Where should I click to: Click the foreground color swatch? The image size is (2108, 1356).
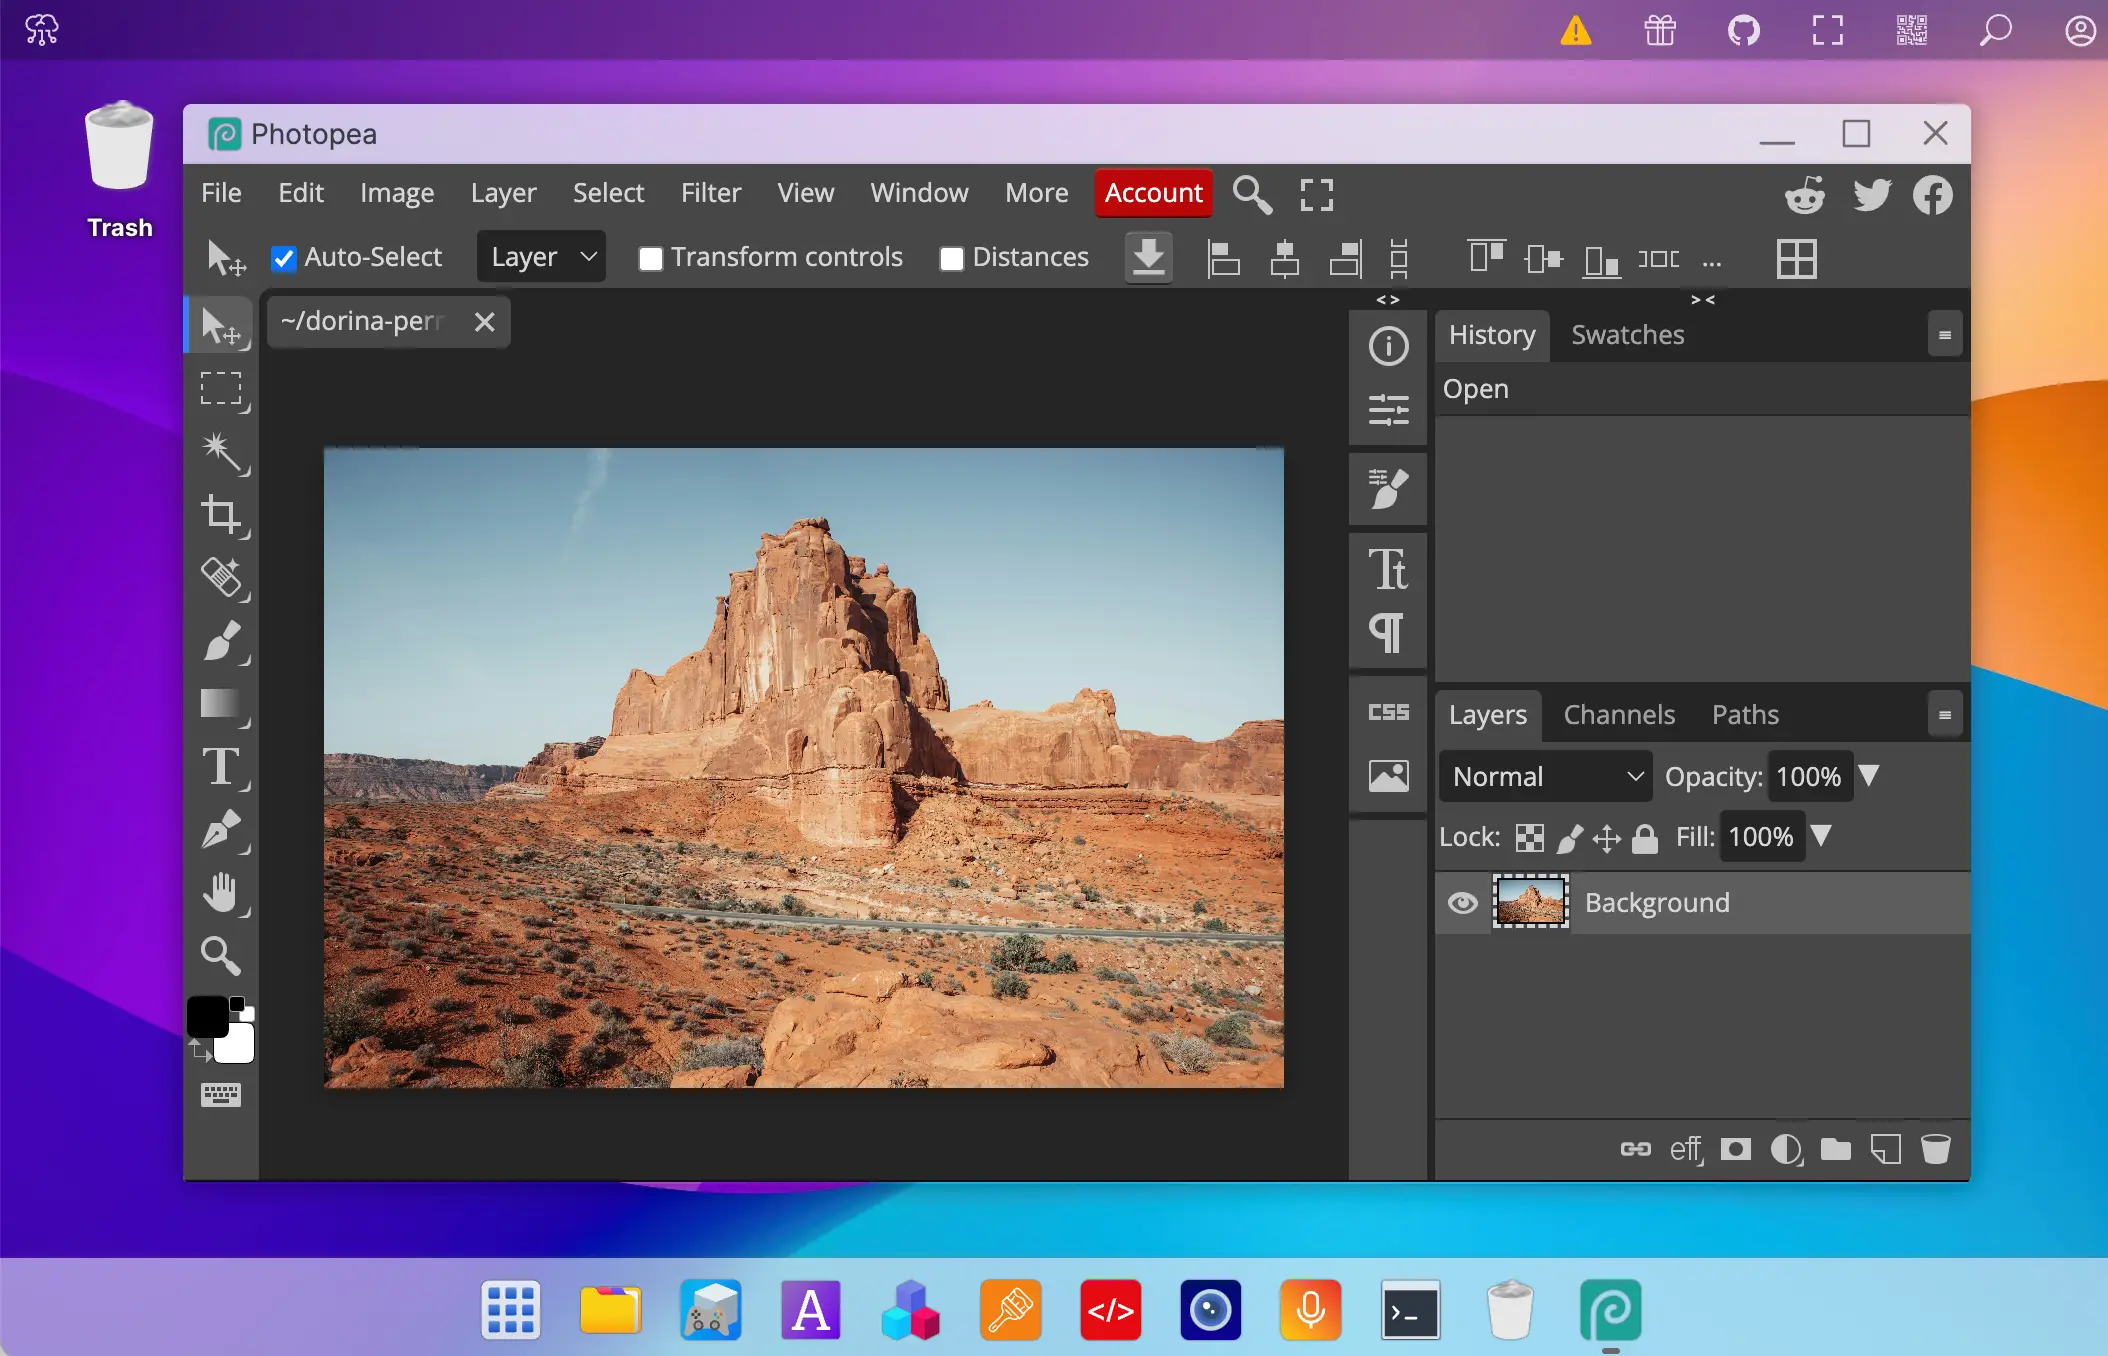point(209,1016)
